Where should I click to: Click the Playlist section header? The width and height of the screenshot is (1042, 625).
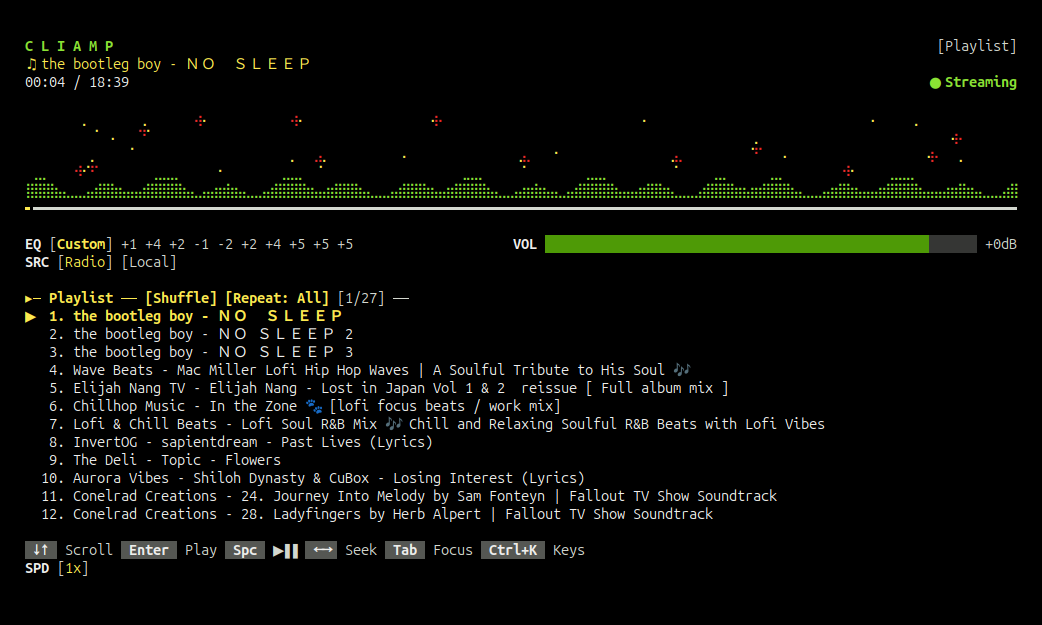click(81, 298)
